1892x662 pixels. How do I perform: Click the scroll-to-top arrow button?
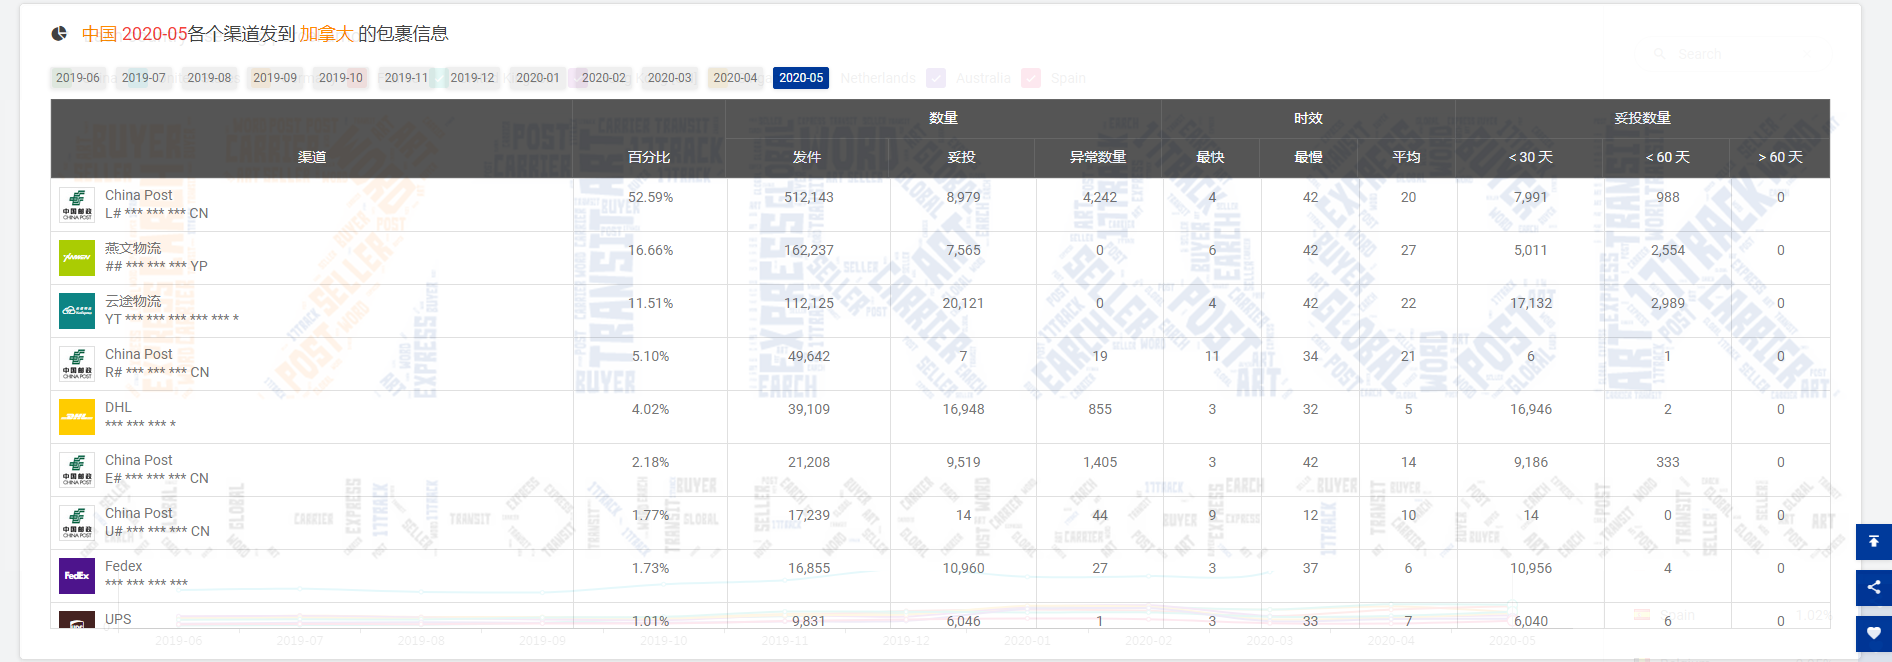pyautogui.click(x=1874, y=541)
